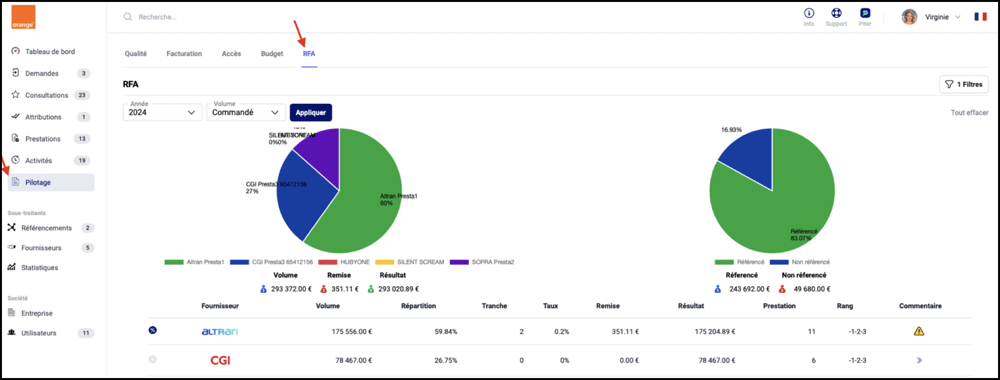Click Tout effacer link

pyautogui.click(x=969, y=112)
